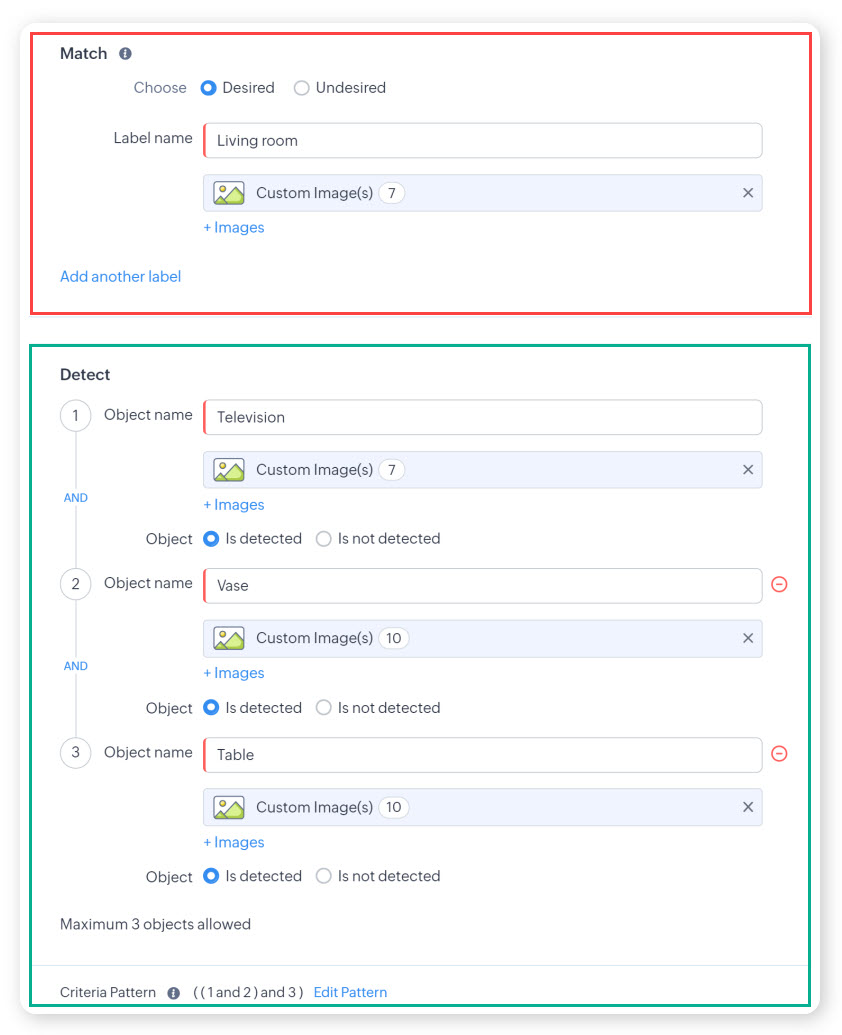Set Television to Is not detected
The width and height of the screenshot is (842, 1035).
324,539
